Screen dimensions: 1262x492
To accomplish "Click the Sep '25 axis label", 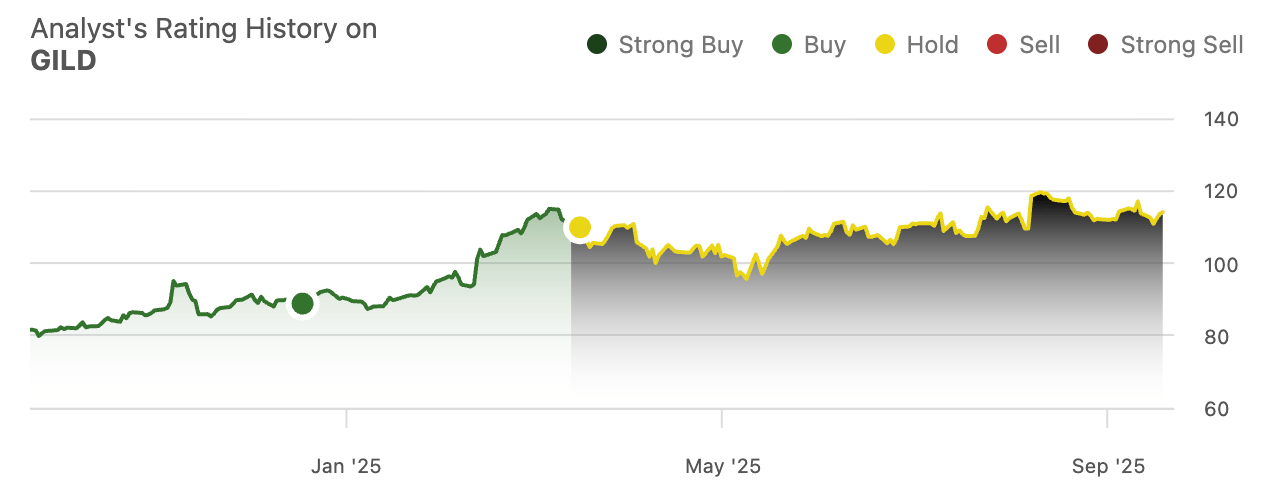I will 1108,466.
